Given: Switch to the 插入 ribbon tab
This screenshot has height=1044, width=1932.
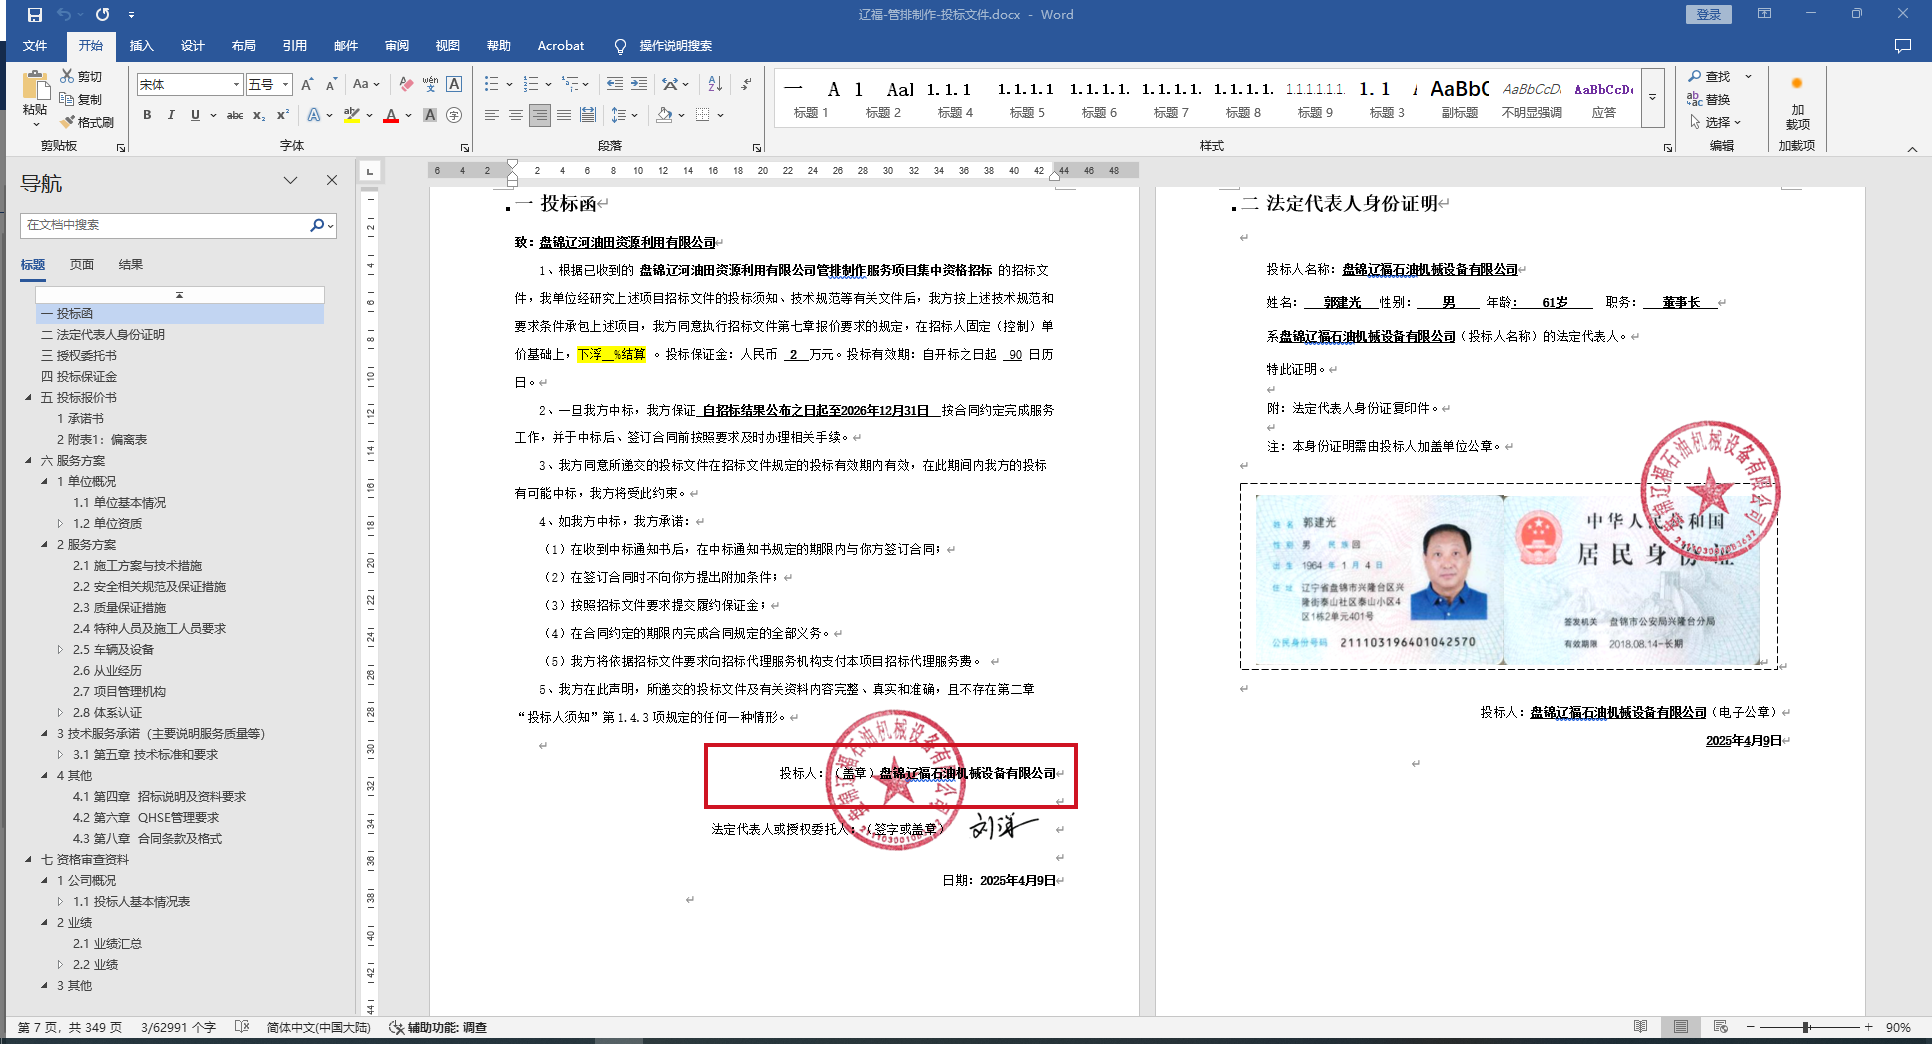Looking at the screenshot, I should (x=142, y=46).
